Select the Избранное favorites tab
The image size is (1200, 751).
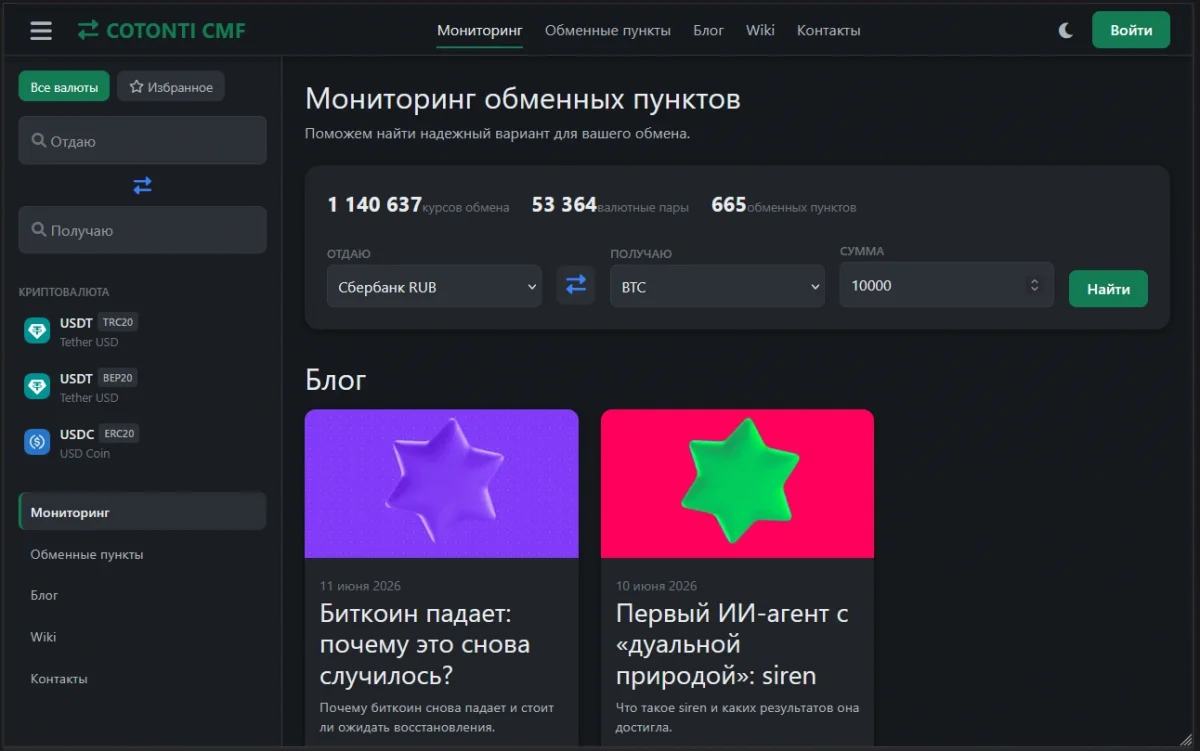[x=171, y=87]
